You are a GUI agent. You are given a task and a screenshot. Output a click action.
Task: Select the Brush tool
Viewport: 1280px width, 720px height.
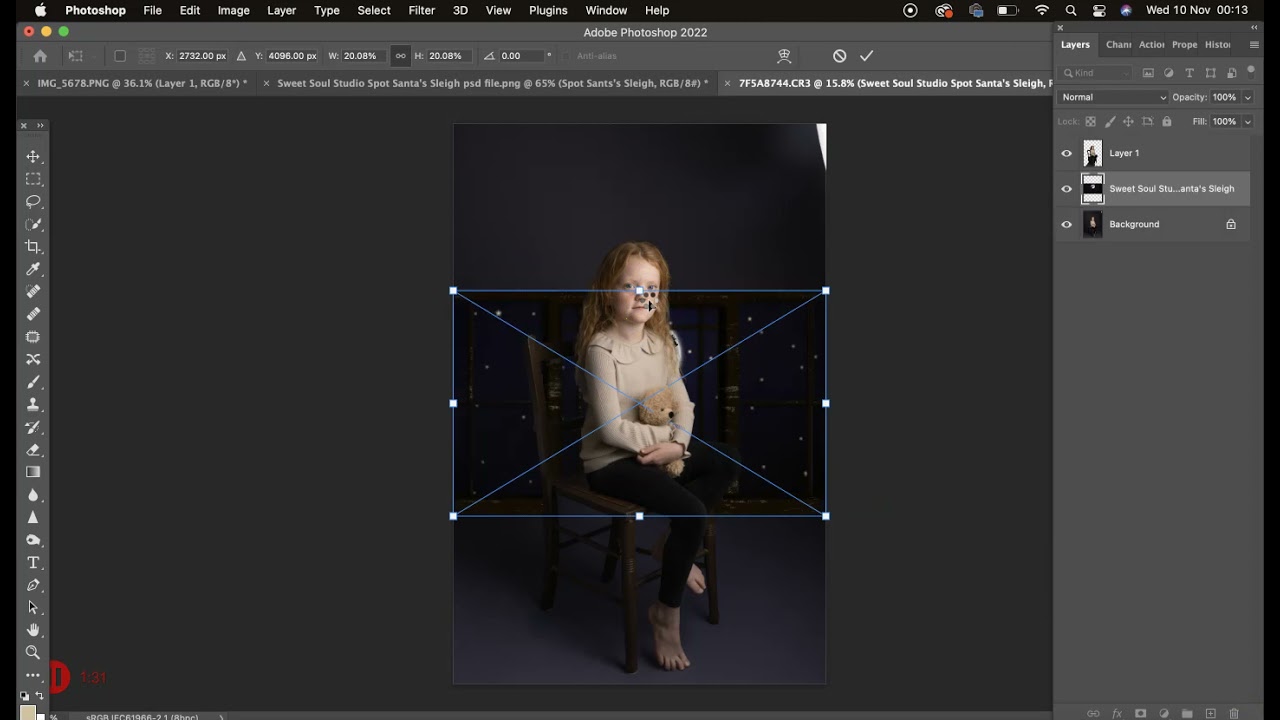(33, 382)
